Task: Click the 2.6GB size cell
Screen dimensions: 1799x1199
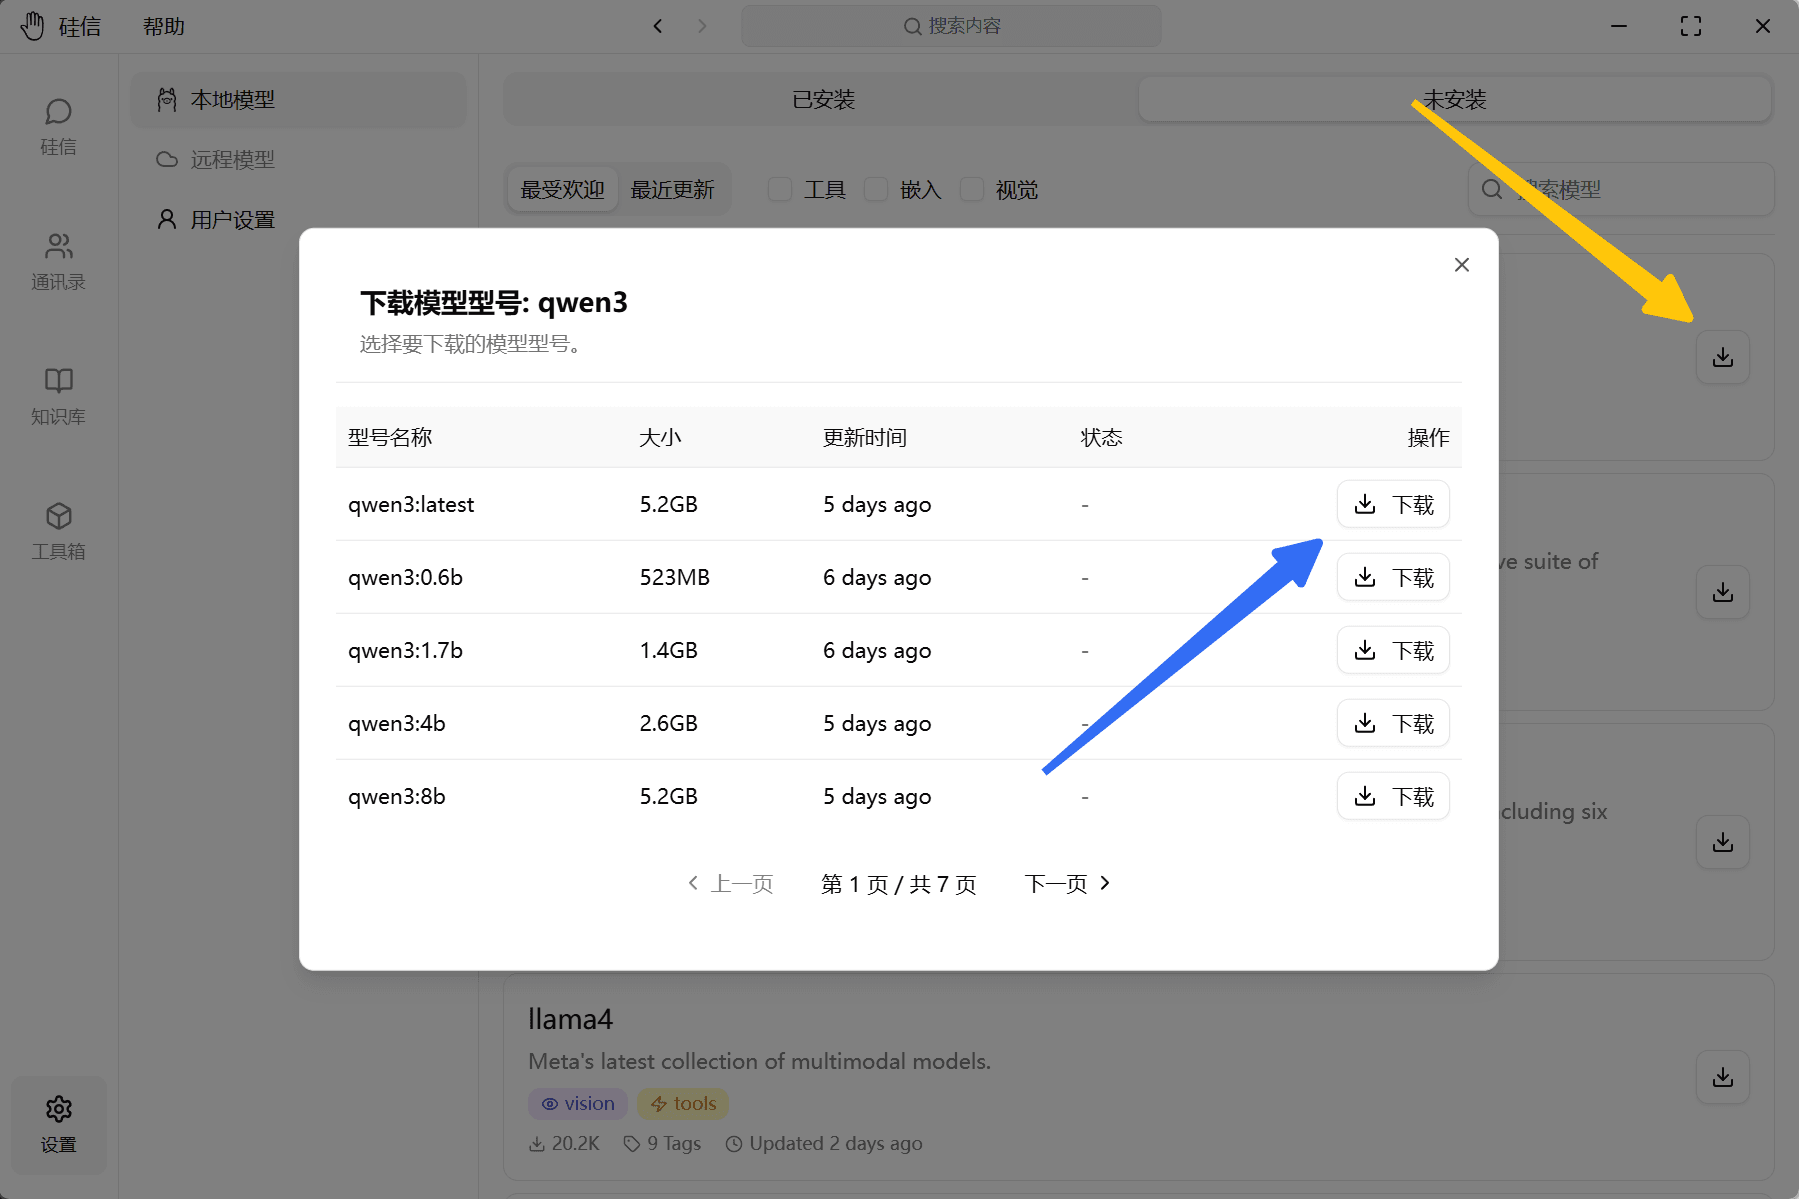Action: click(x=668, y=723)
